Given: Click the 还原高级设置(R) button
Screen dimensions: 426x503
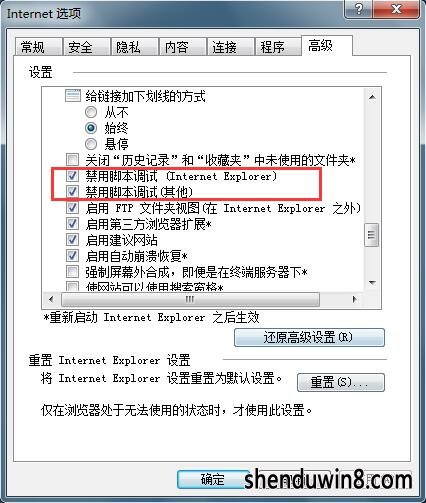Looking at the screenshot, I should 309,337.
